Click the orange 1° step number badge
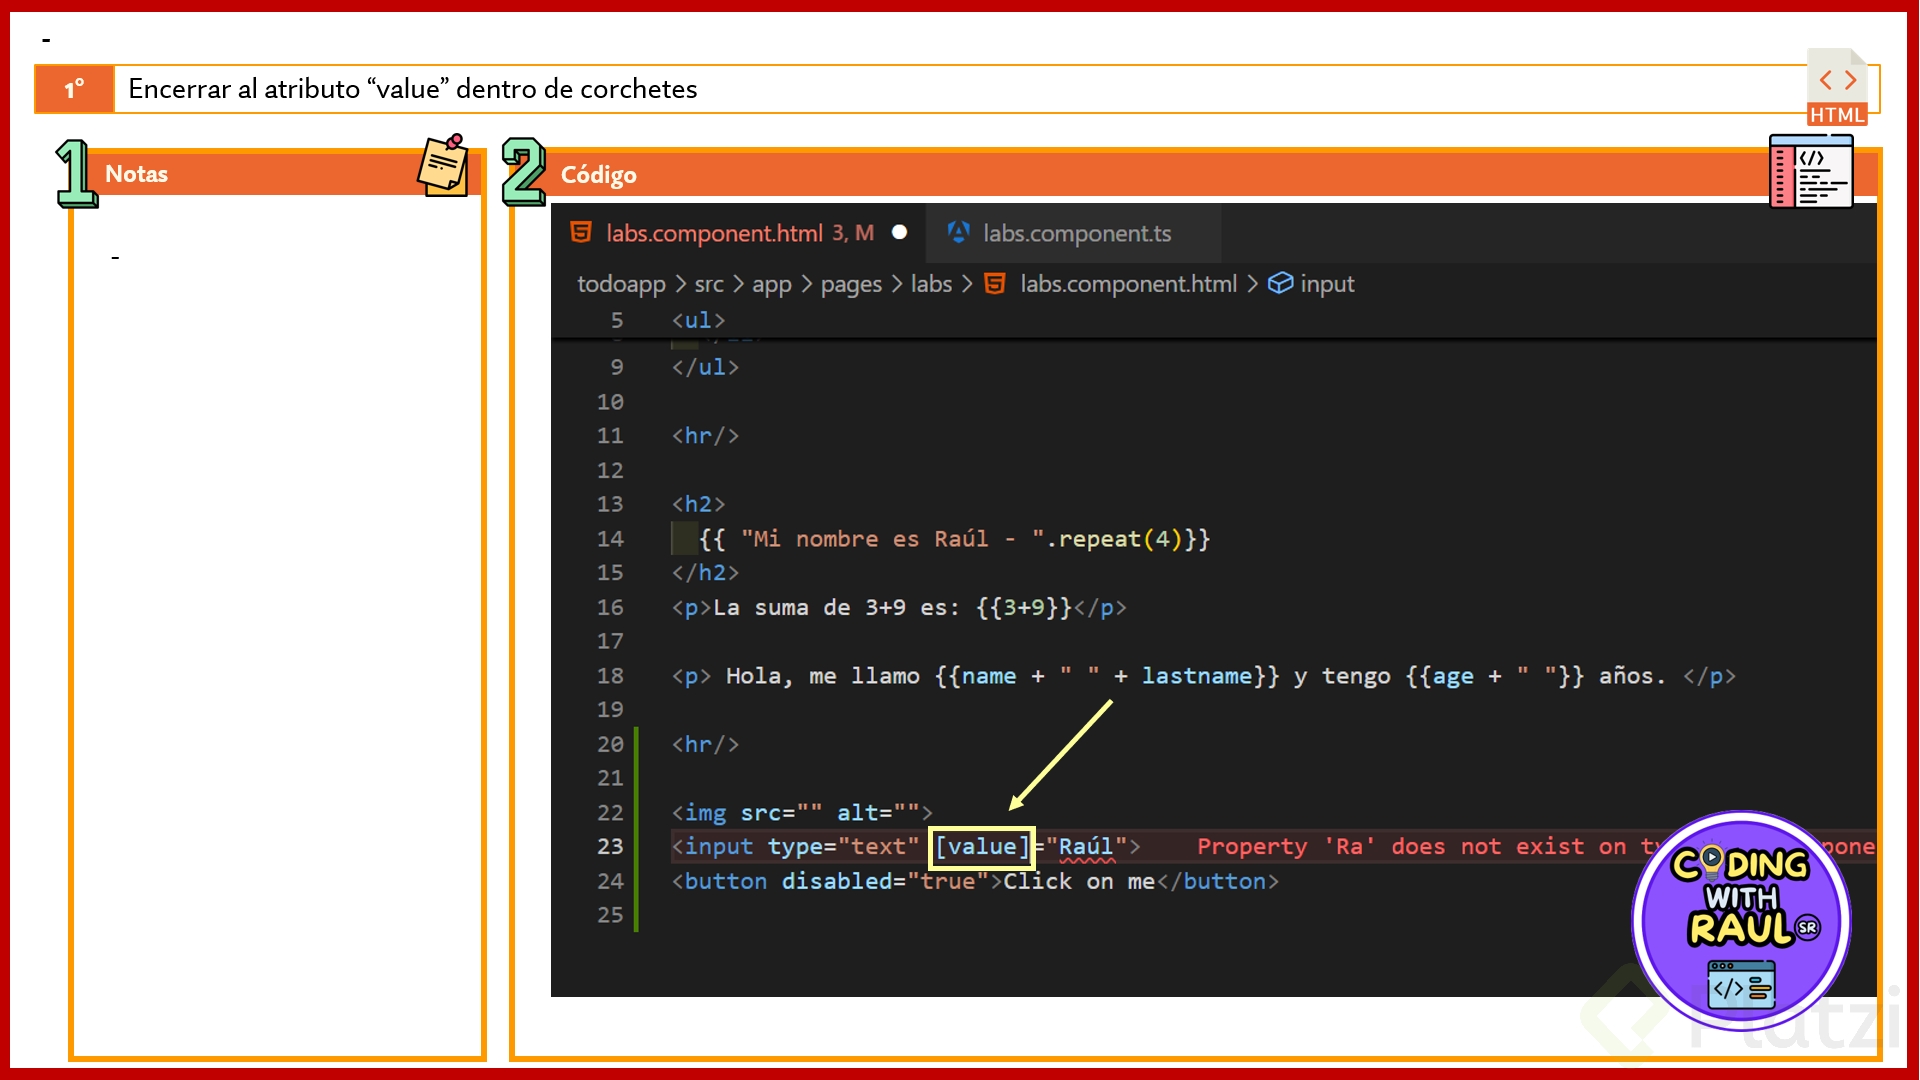 75,89
